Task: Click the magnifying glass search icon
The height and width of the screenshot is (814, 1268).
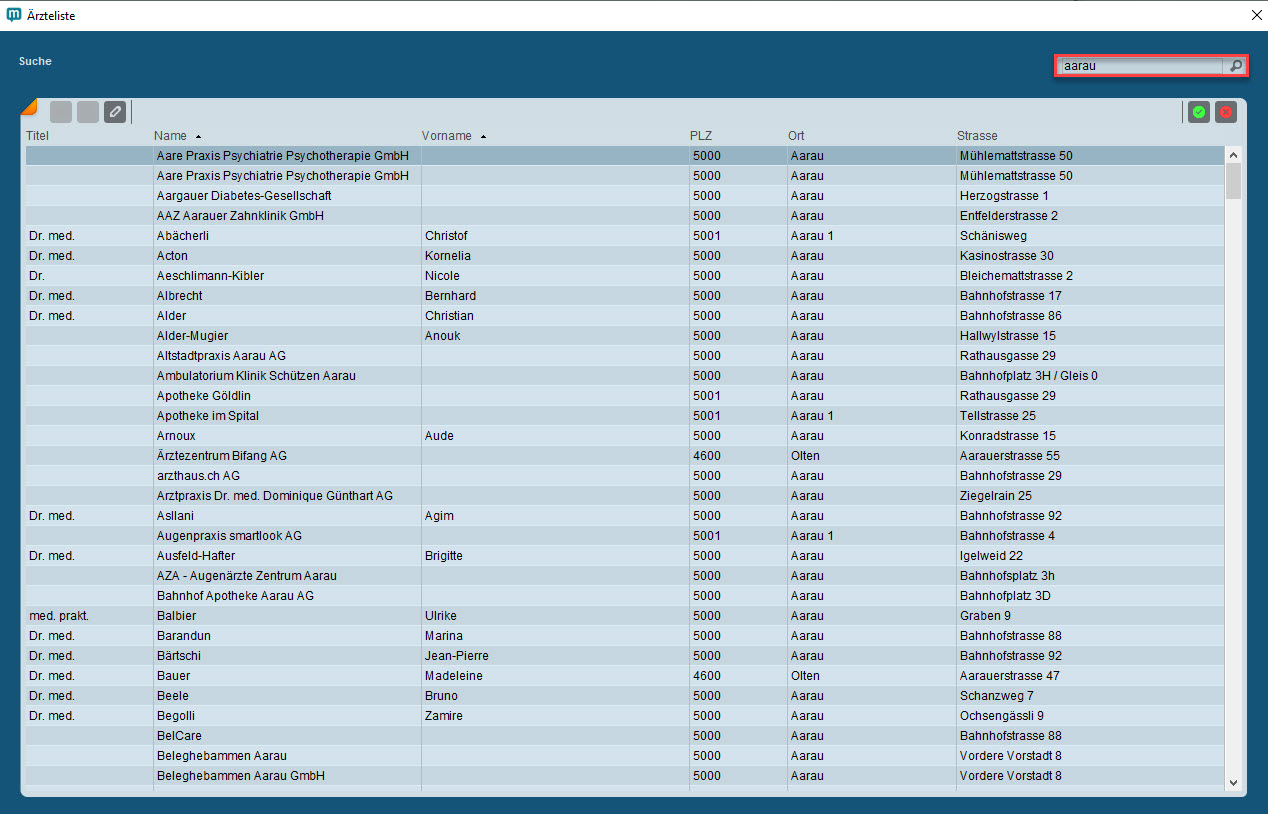Action: [1236, 66]
